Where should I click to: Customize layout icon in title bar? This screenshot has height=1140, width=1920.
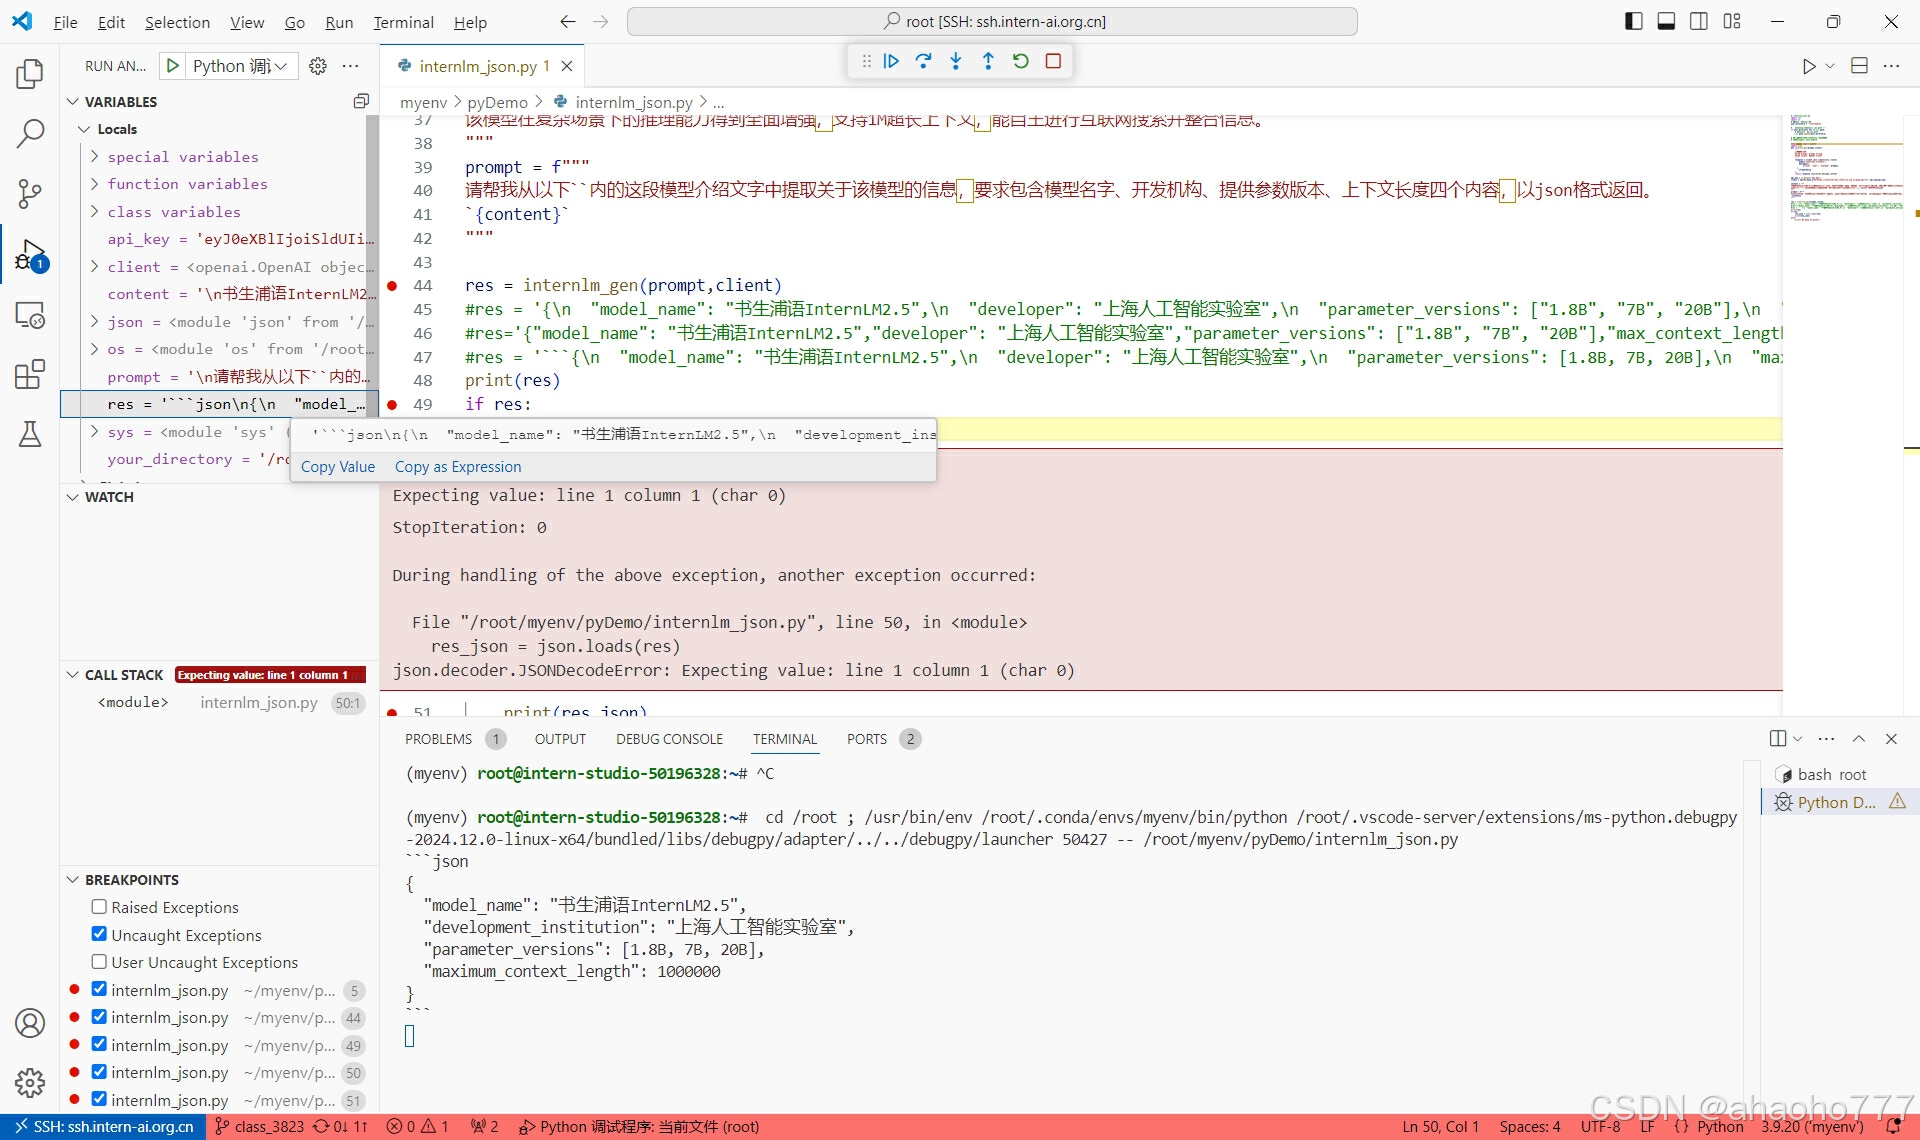(x=1732, y=21)
